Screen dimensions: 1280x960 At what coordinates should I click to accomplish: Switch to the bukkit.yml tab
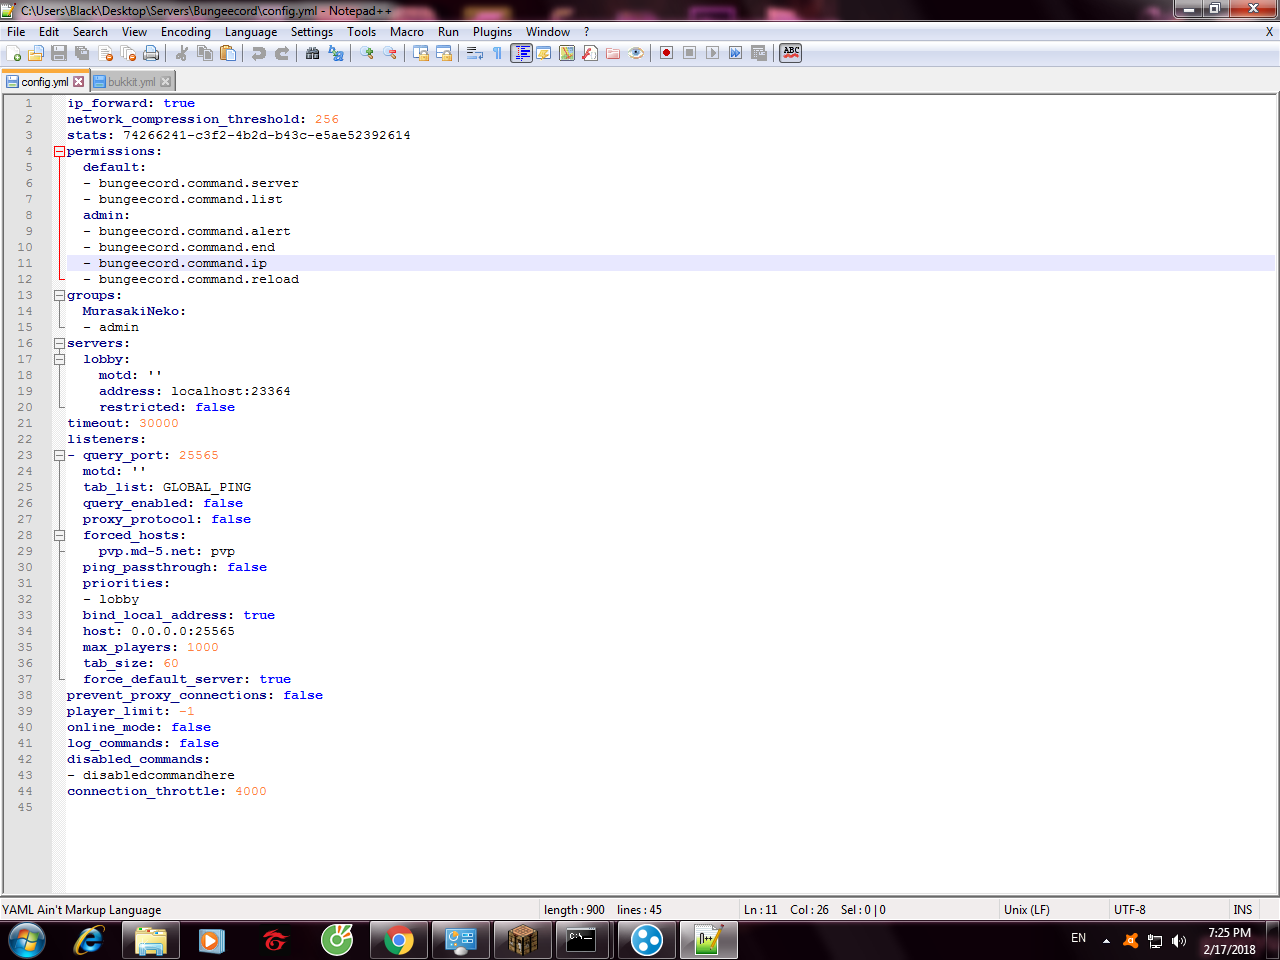coord(131,82)
